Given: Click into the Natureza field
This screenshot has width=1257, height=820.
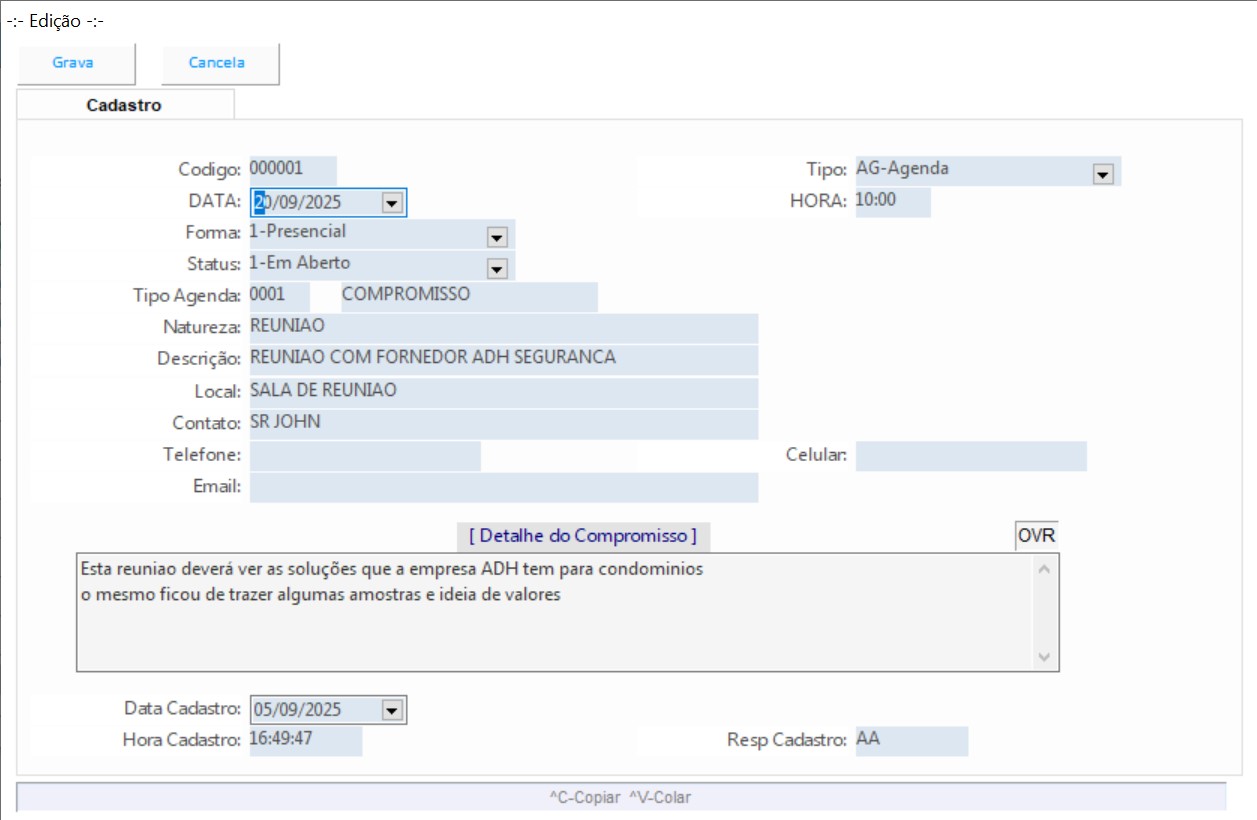Looking at the screenshot, I should (x=502, y=327).
